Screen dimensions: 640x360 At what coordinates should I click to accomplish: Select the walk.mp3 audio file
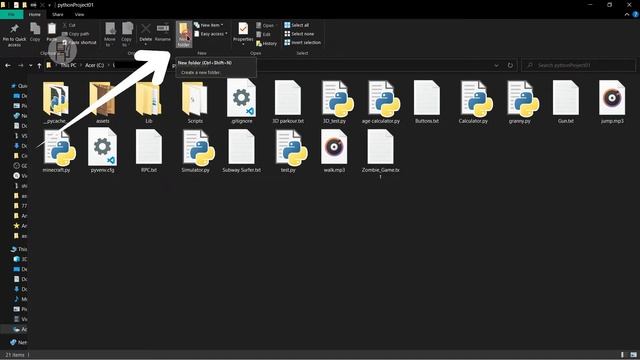tap(334, 151)
